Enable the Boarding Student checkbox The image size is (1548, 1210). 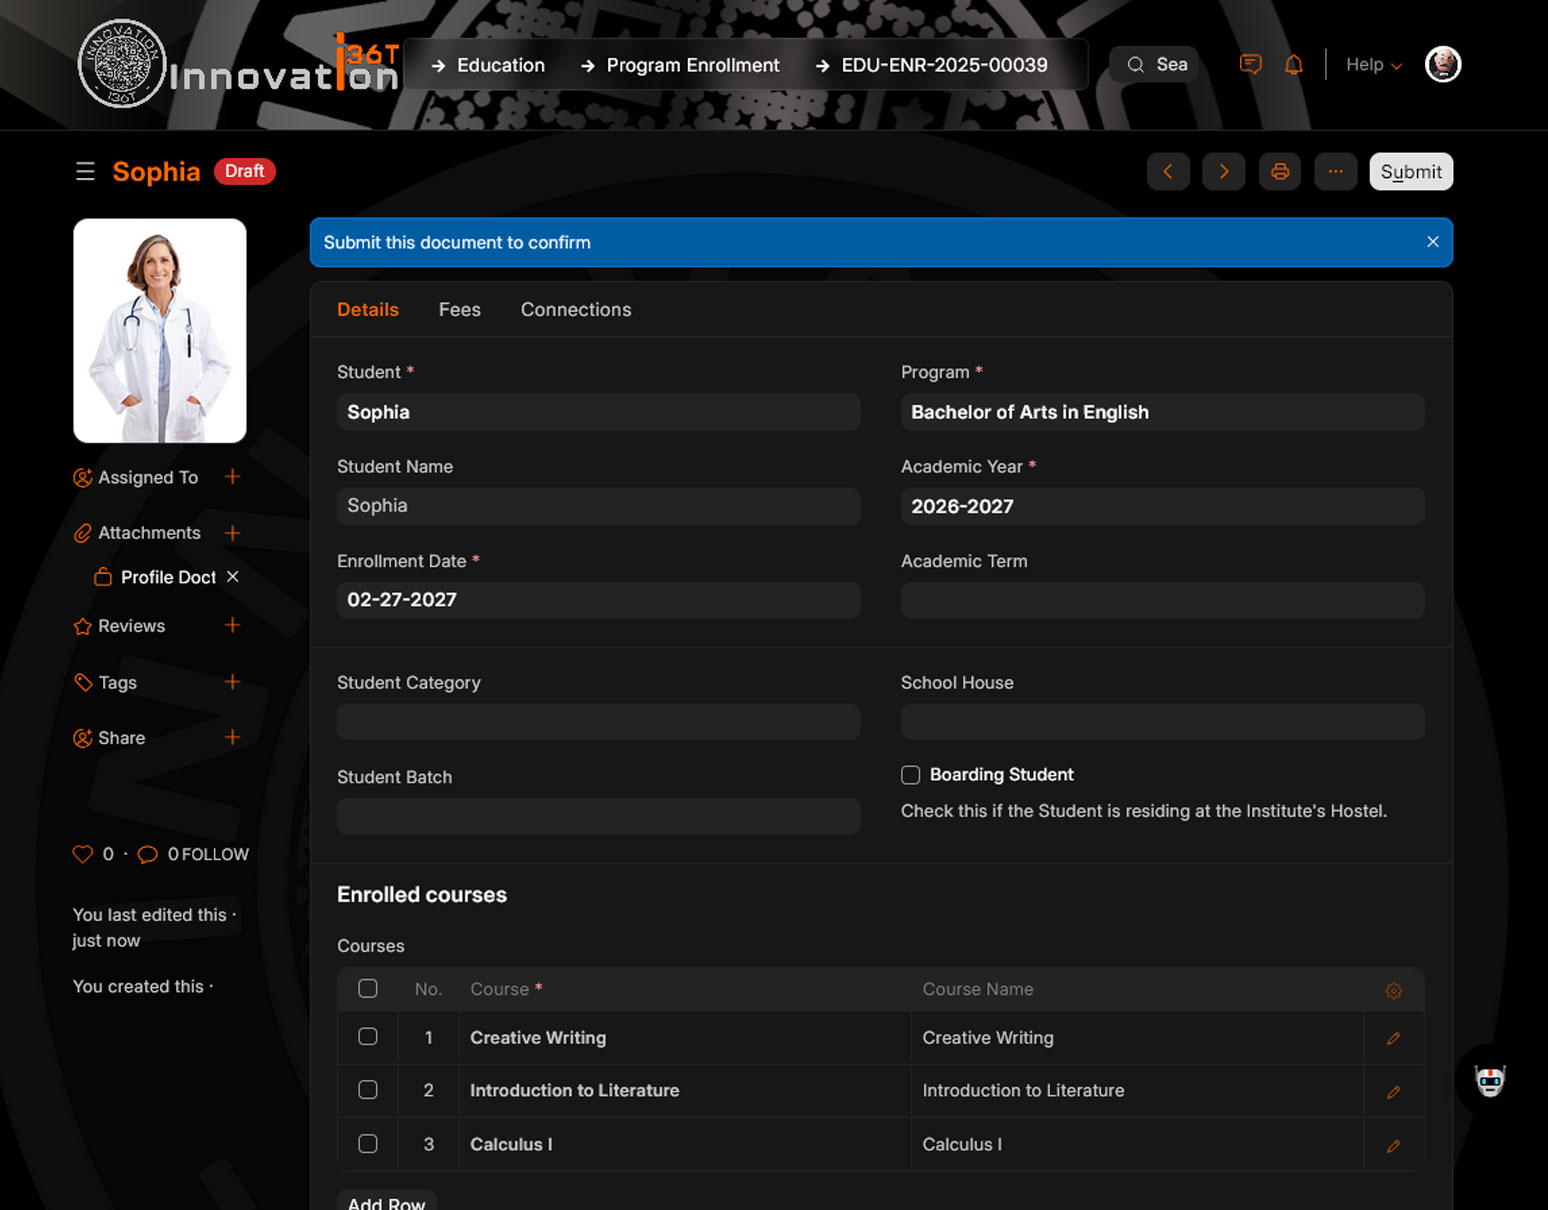911,775
